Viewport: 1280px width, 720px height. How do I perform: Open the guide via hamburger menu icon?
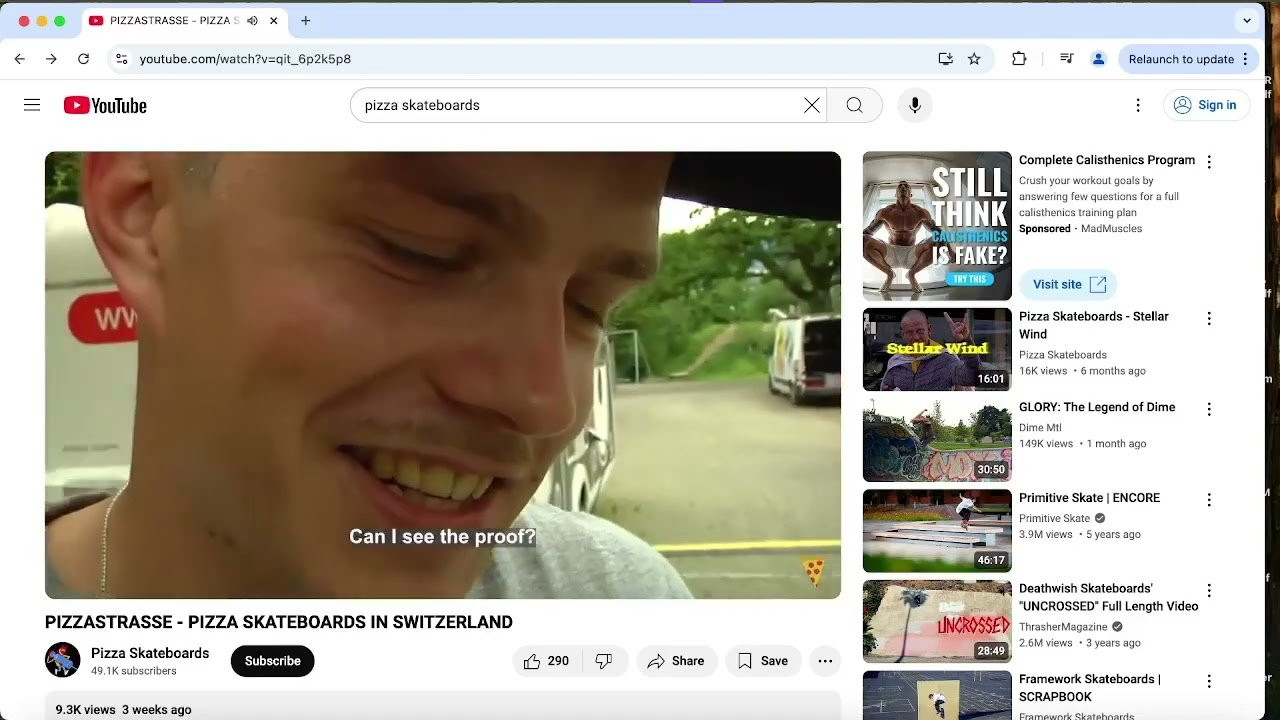point(32,104)
